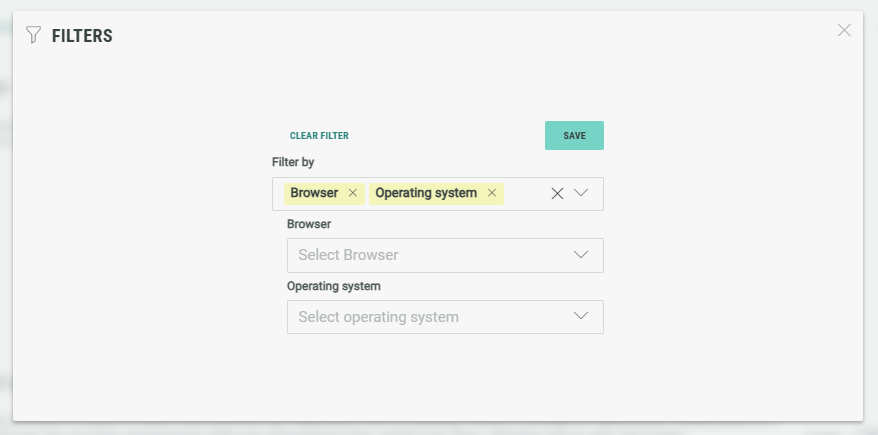Image resolution: width=878 pixels, height=435 pixels.
Task: Click the Filter by label
Action: click(x=293, y=162)
